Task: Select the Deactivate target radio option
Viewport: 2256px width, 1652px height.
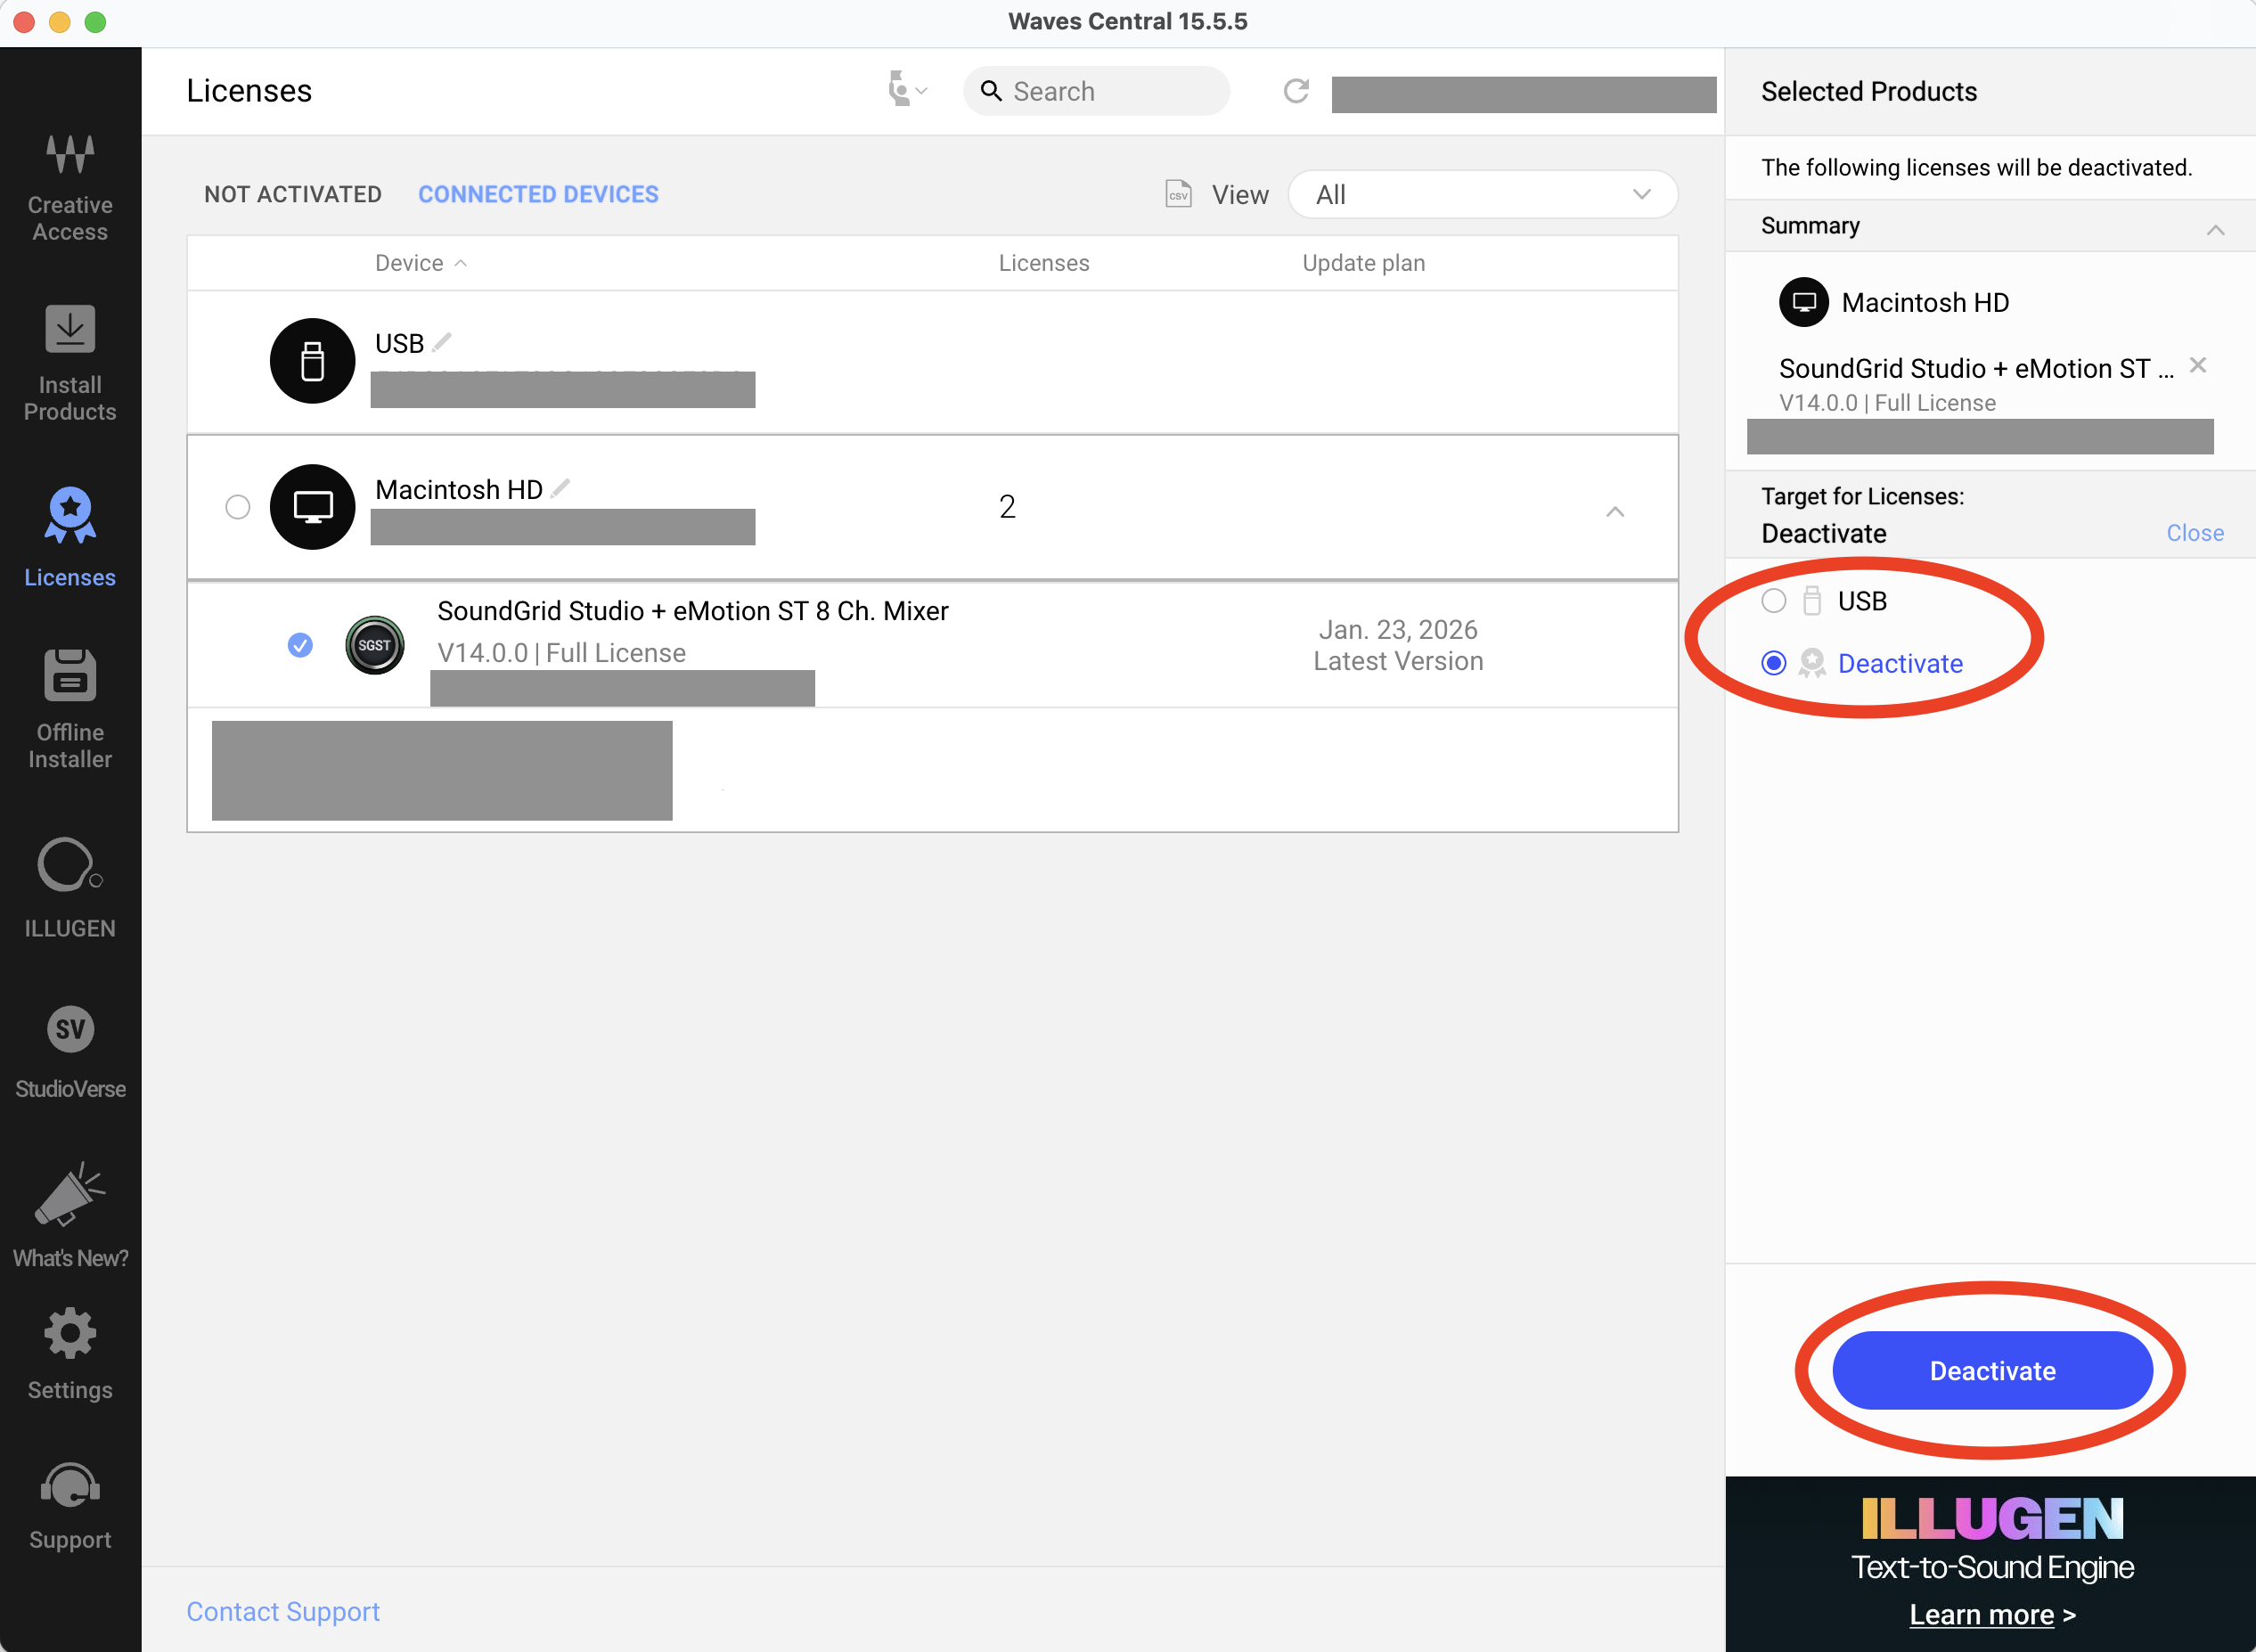Action: tap(1773, 663)
